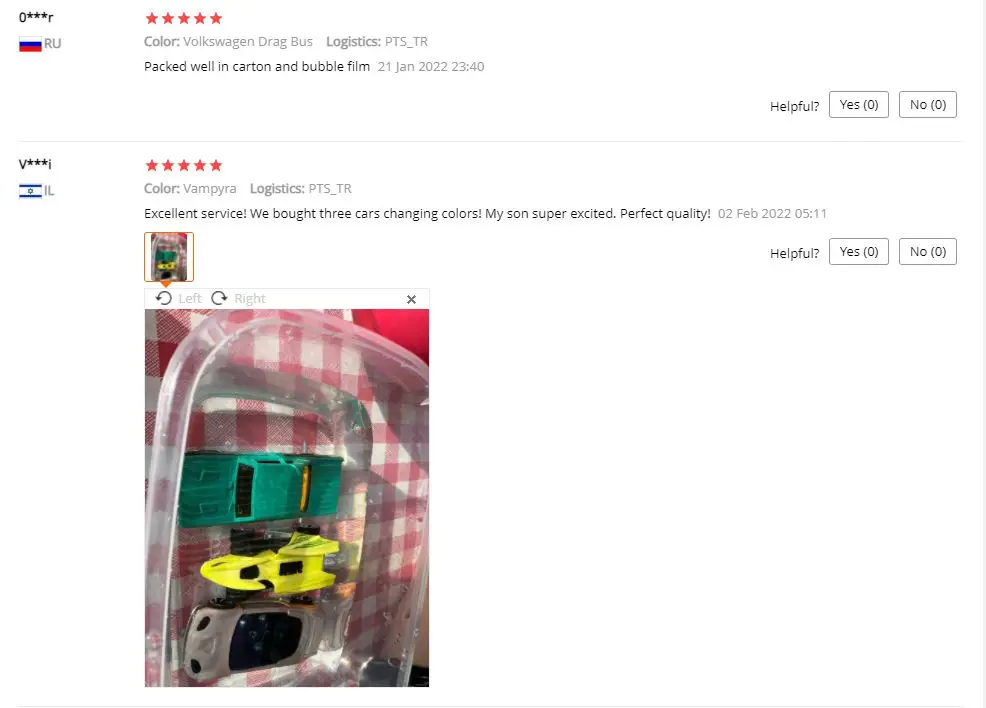The height and width of the screenshot is (708, 986).
Task: Click the Israel flag icon
Action: (30, 191)
